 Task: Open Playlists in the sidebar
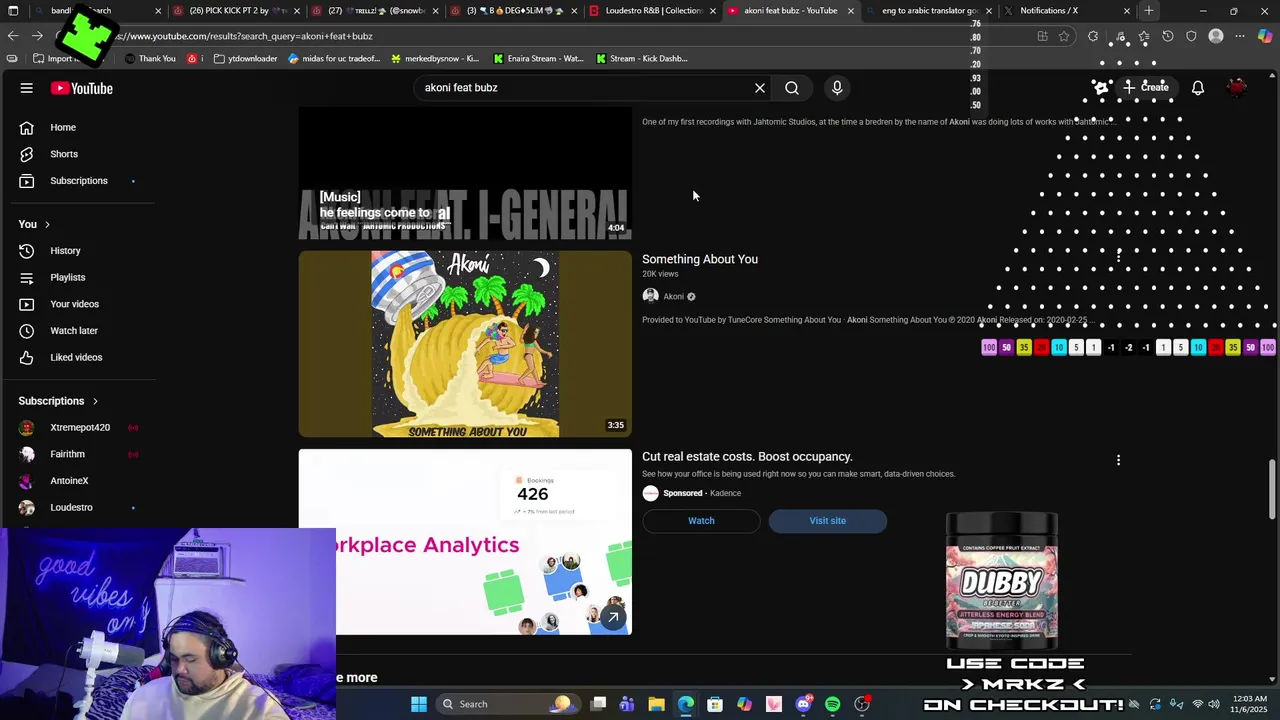pos(67,277)
